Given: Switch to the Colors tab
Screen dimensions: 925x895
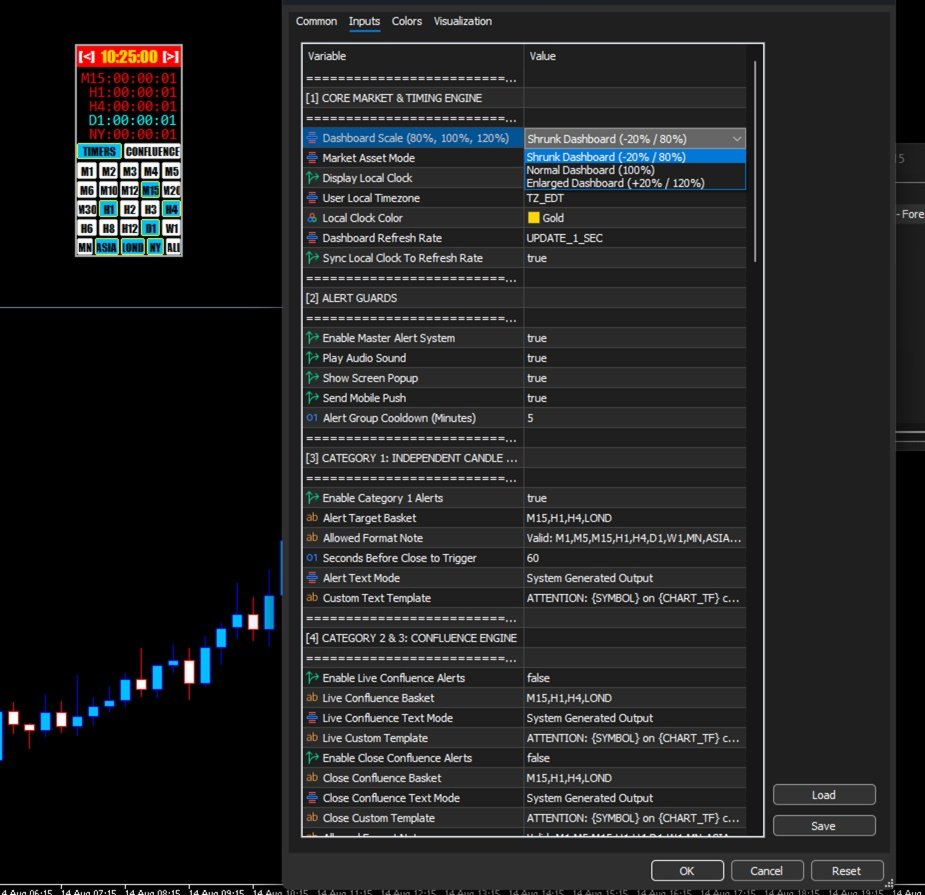Looking at the screenshot, I should click(406, 21).
